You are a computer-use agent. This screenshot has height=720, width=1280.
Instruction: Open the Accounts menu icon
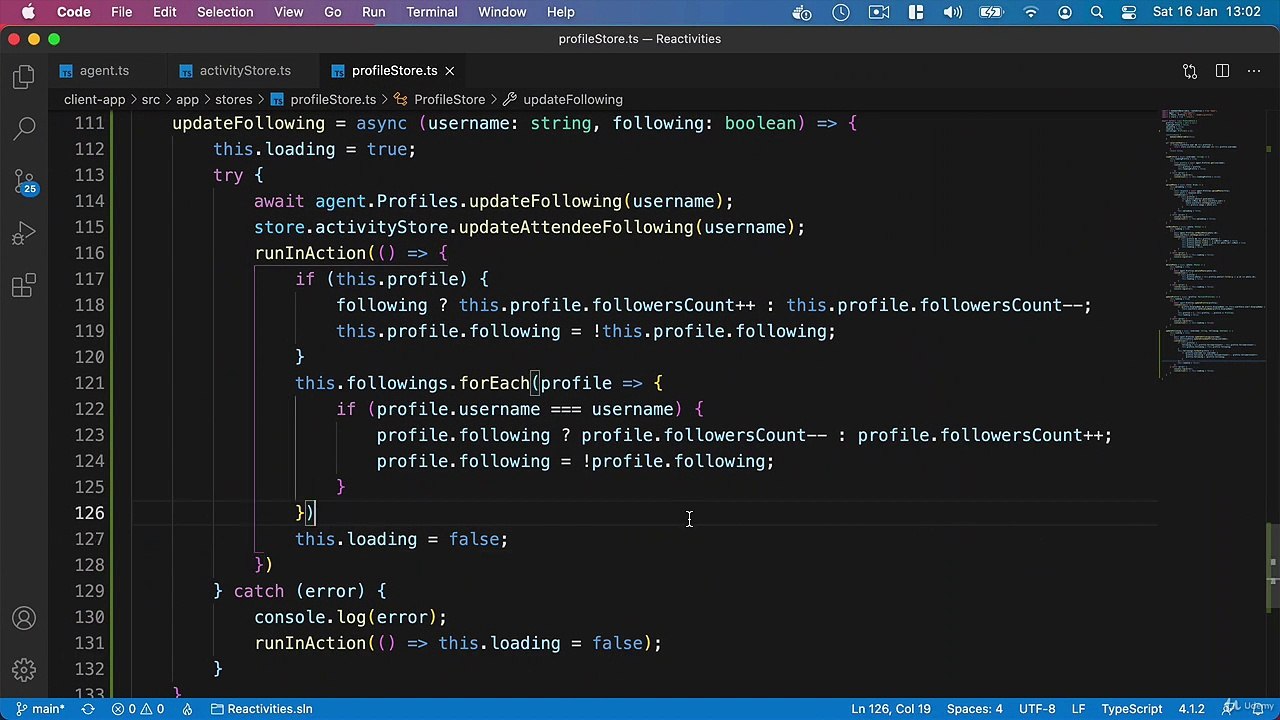pyautogui.click(x=24, y=618)
